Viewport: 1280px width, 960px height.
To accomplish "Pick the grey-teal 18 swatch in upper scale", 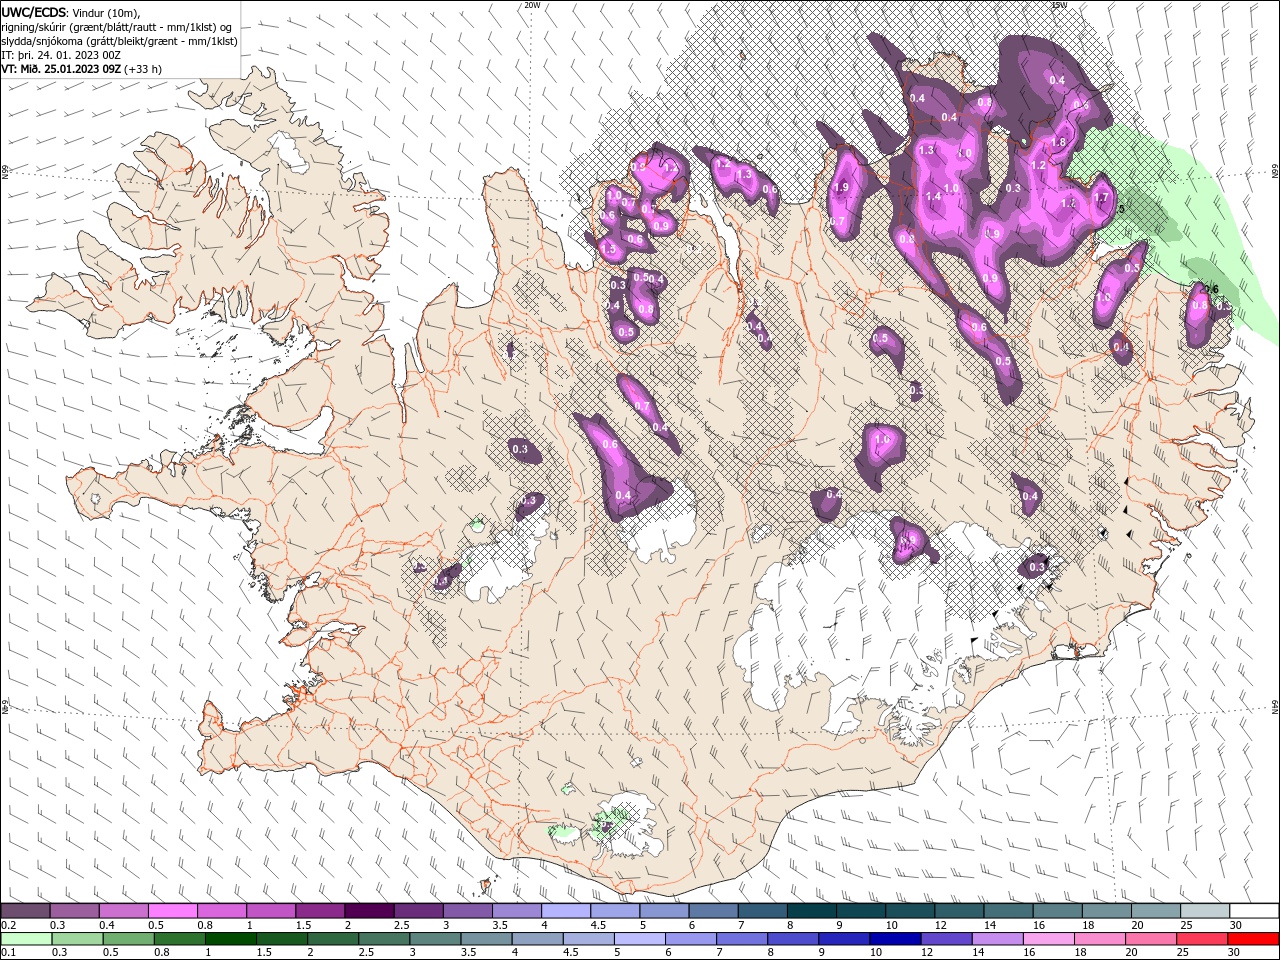I will tap(1107, 911).
